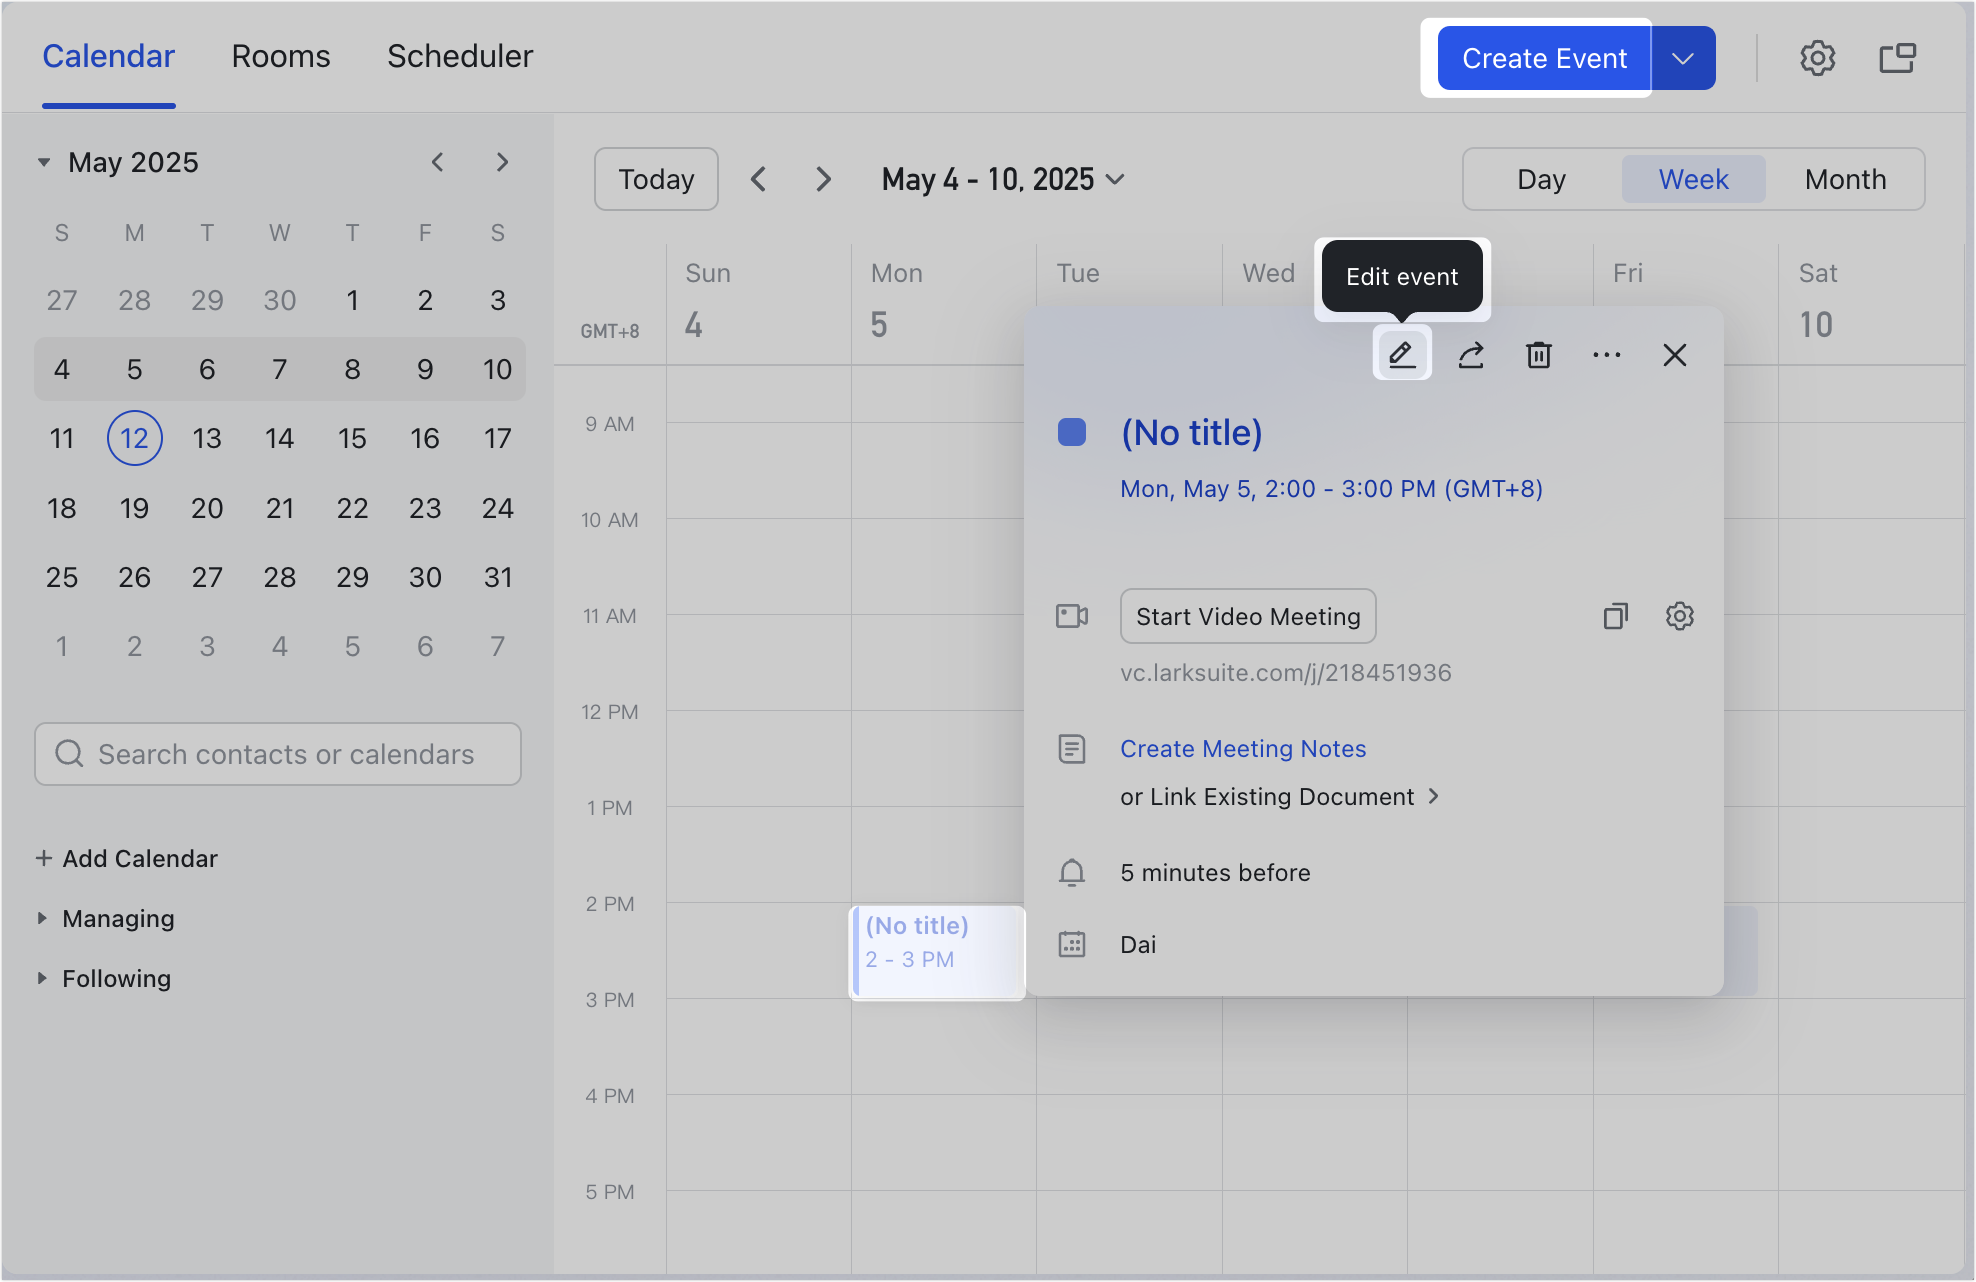The width and height of the screenshot is (1976, 1282).
Task: Select May 21 in the mini calendar
Action: coord(280,508)
